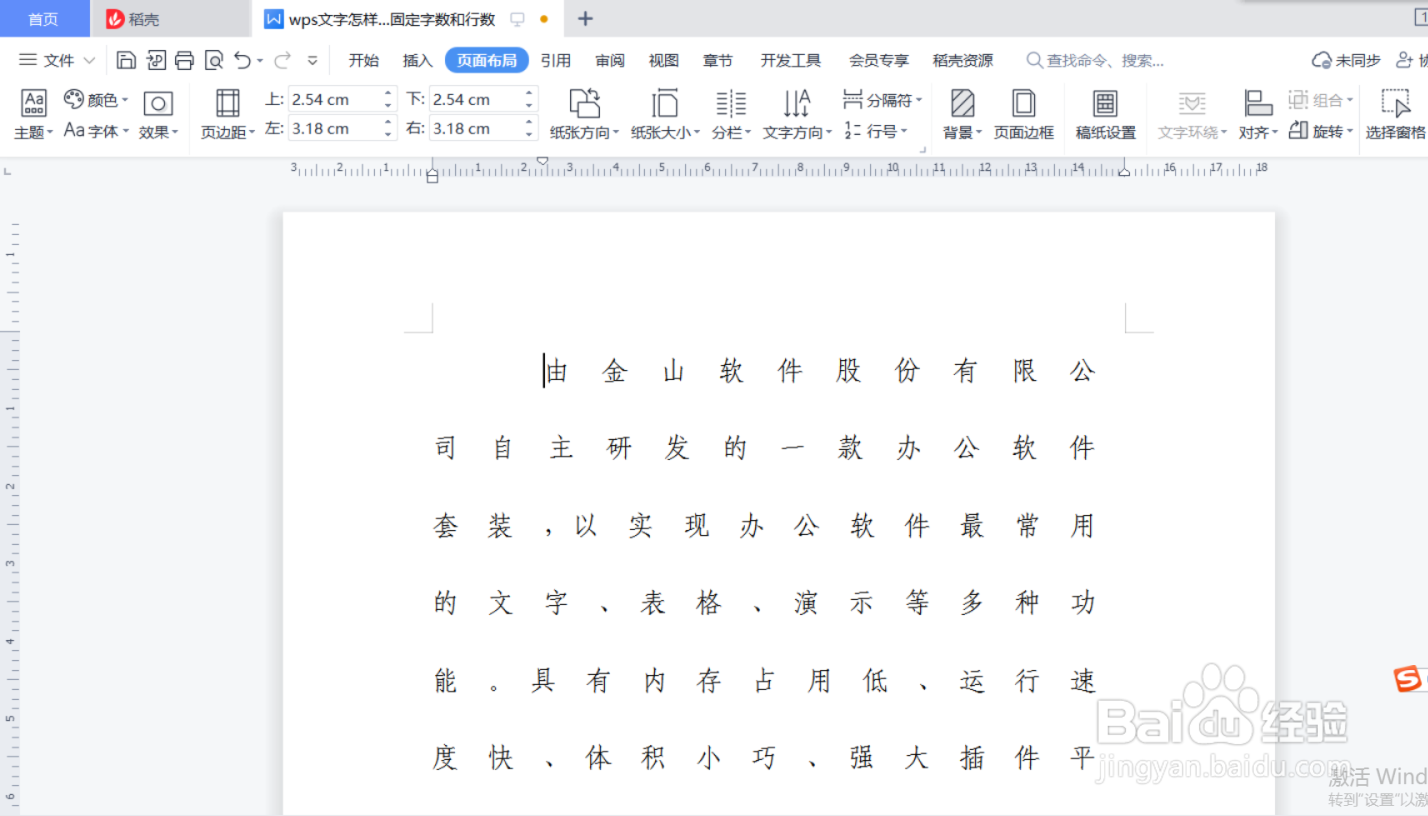Click the first-line indent marker on ruler
The height and width of the screenshot is (816, 1428).
click(543, 160)
